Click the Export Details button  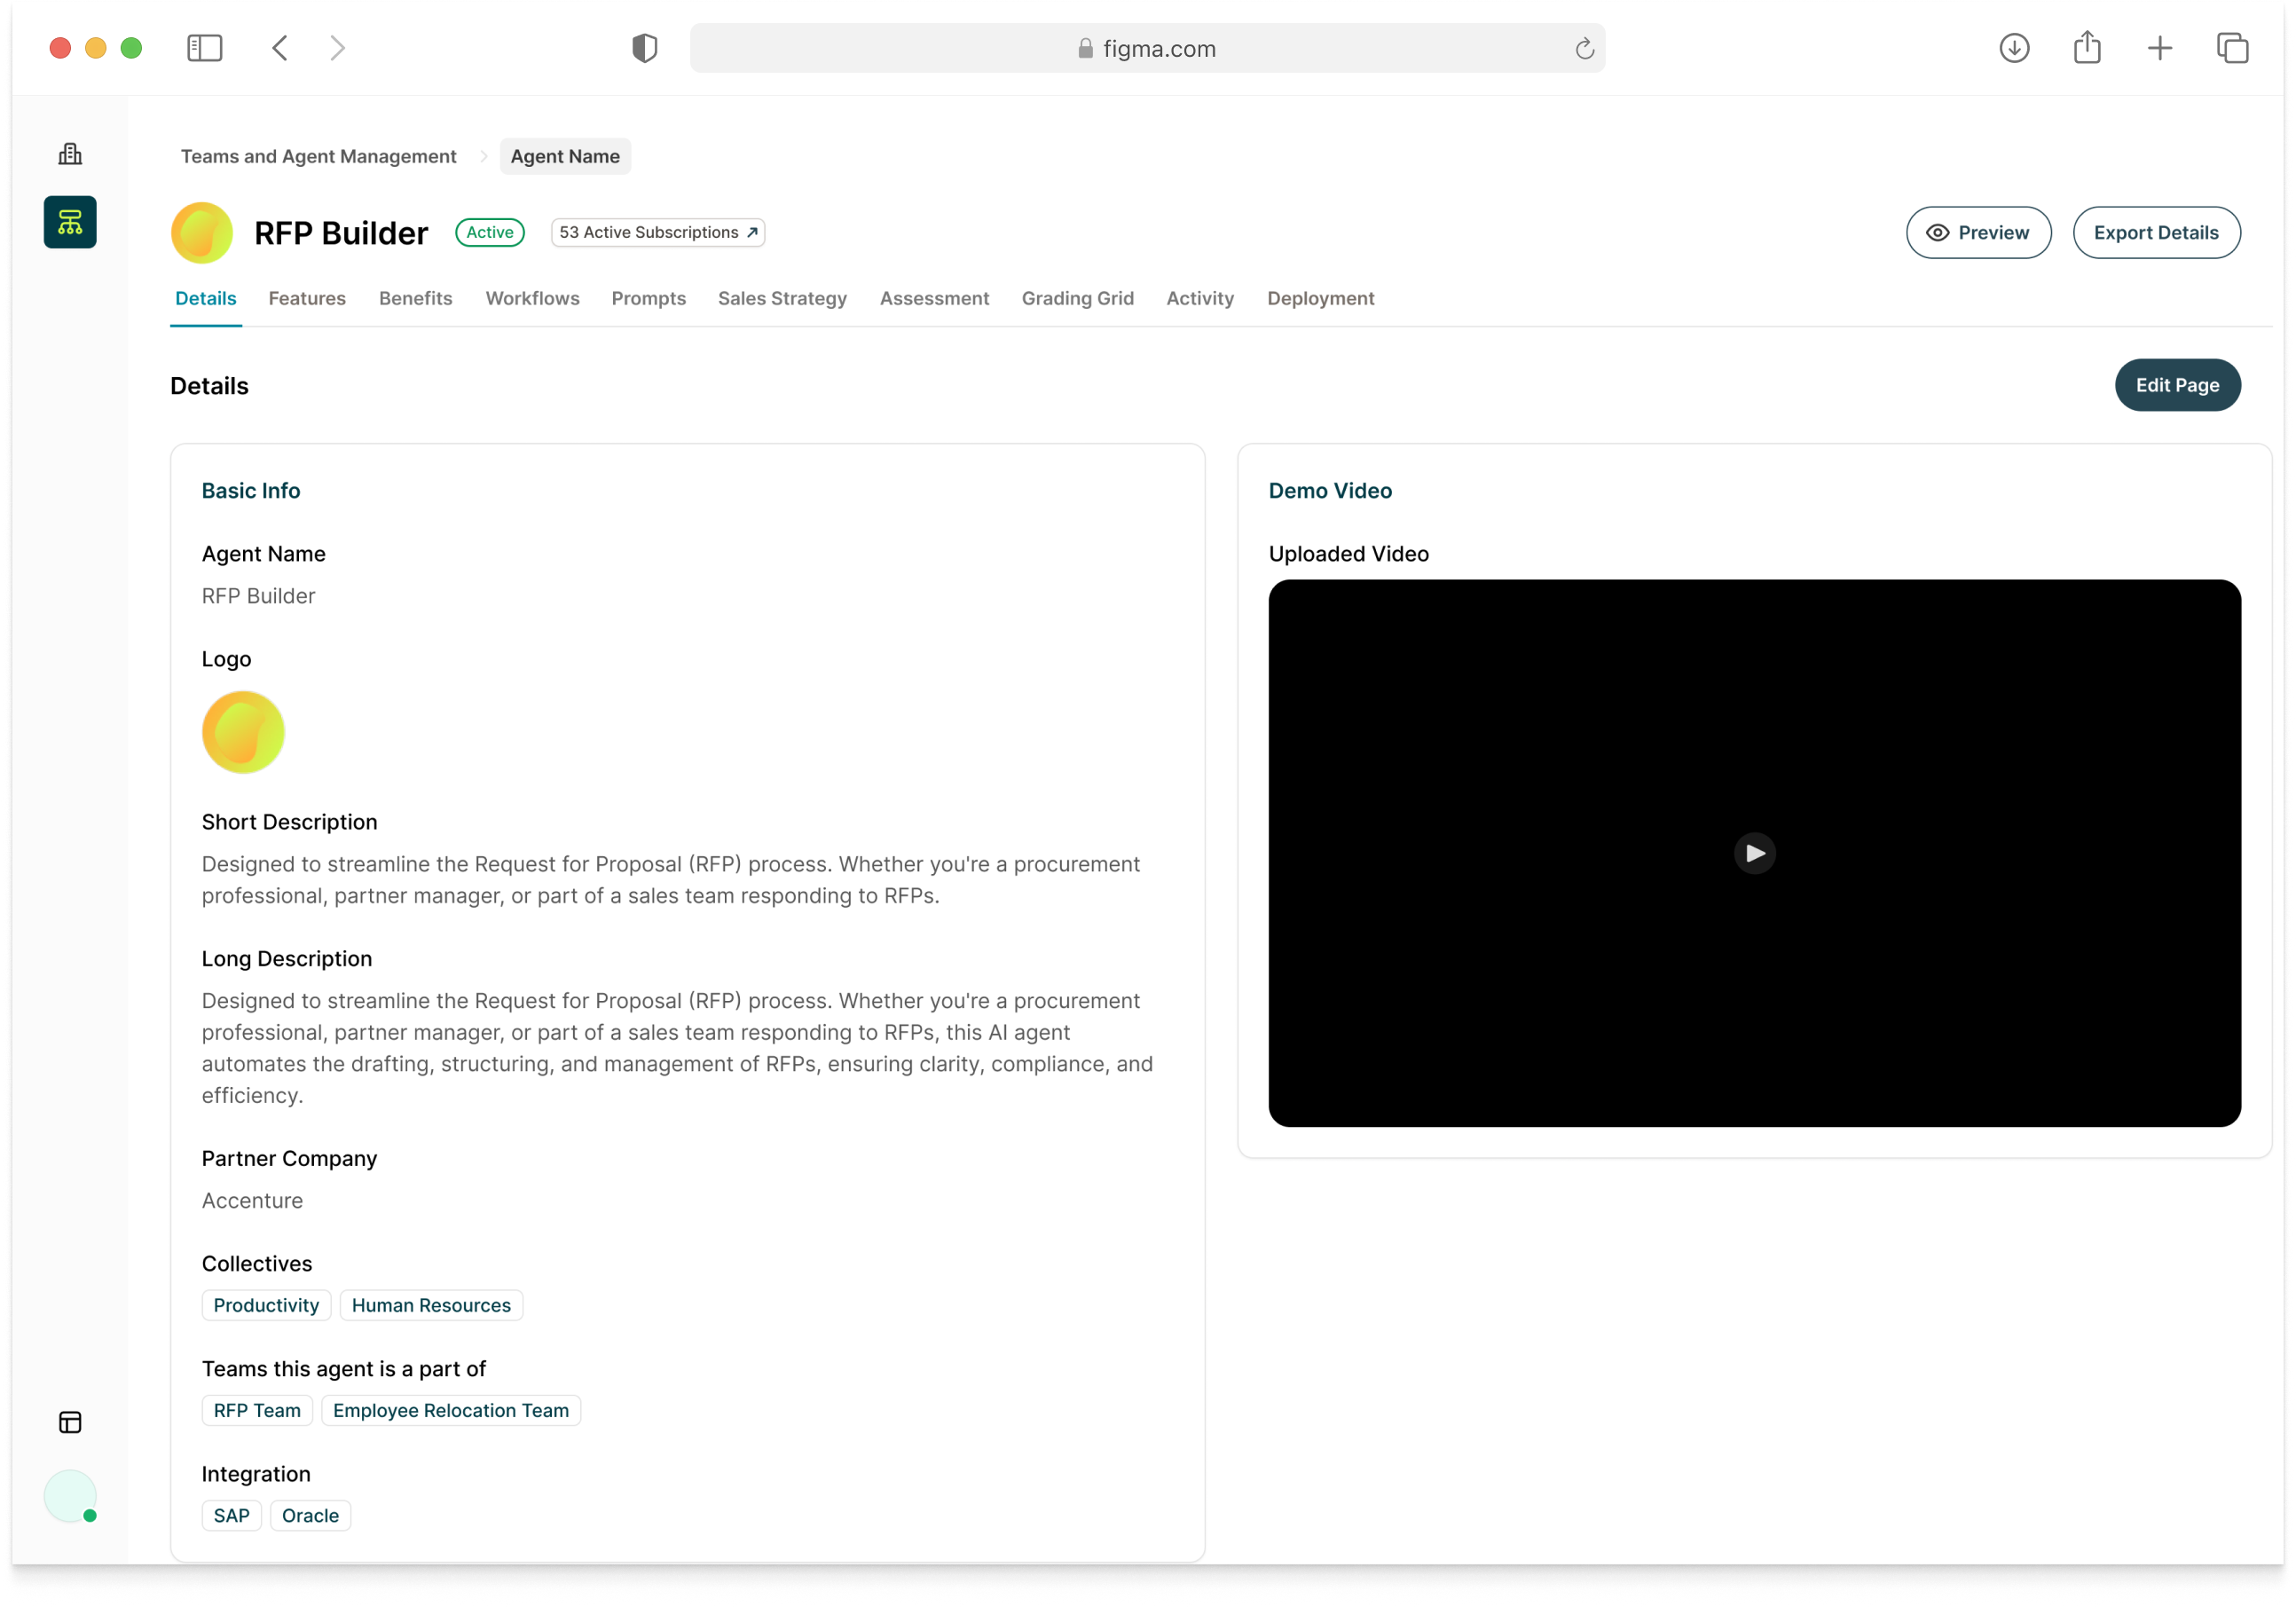click(2157, 232)
